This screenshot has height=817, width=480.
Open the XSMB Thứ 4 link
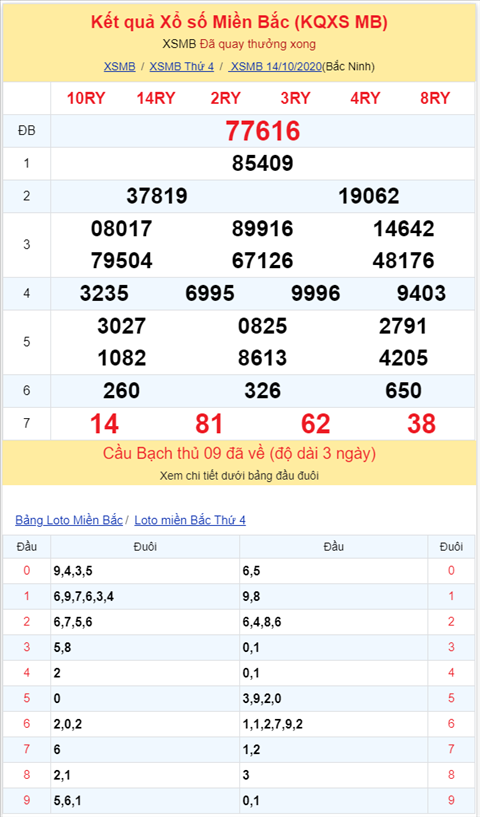(181, 67)
